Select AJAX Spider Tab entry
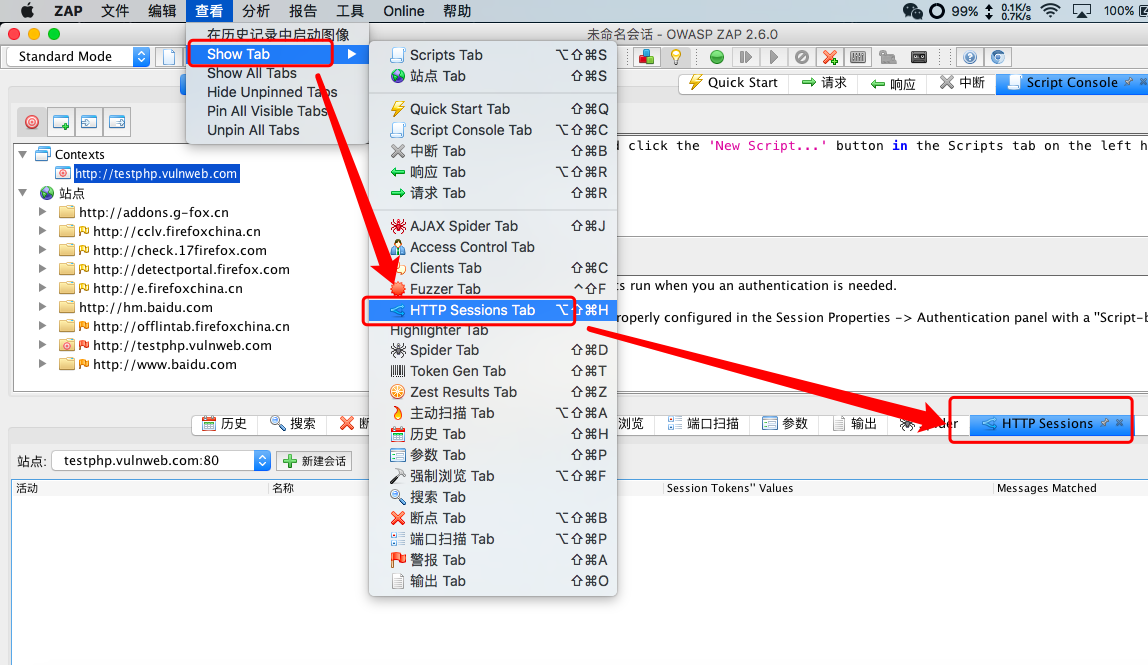The height and width of the screenshot is (665, 1148). point(493,226)
